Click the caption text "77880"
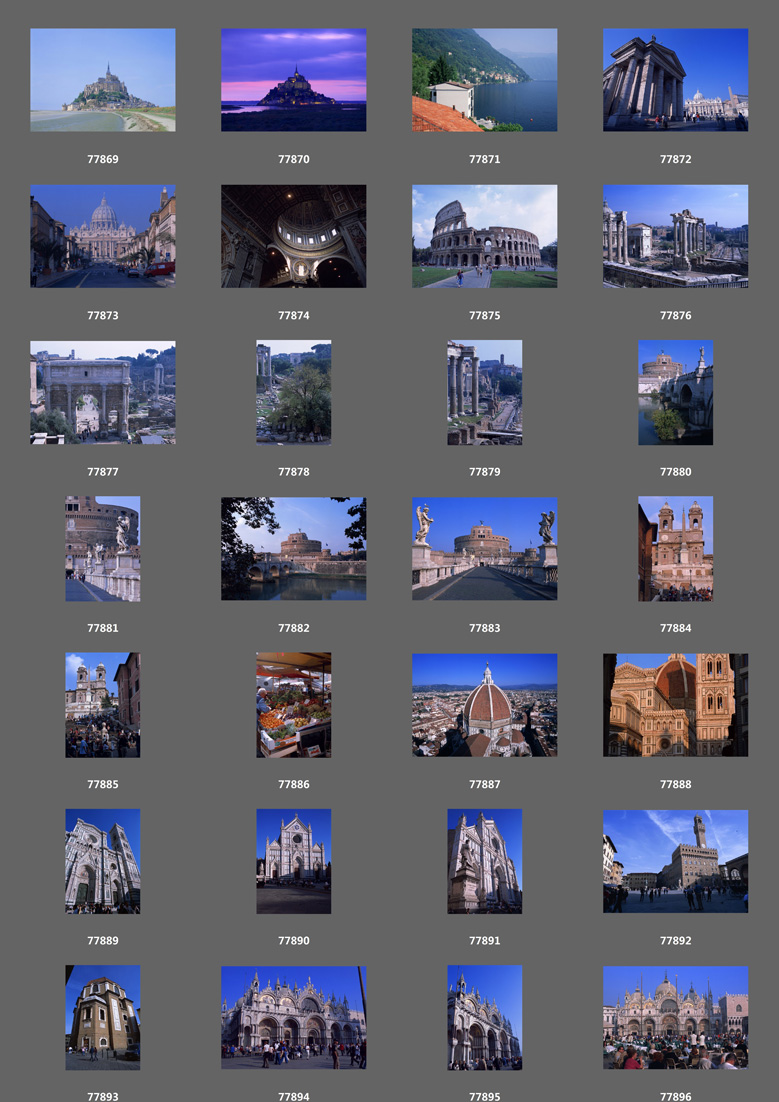Screen dimensions: 779x1102 [x=676, y=472]
